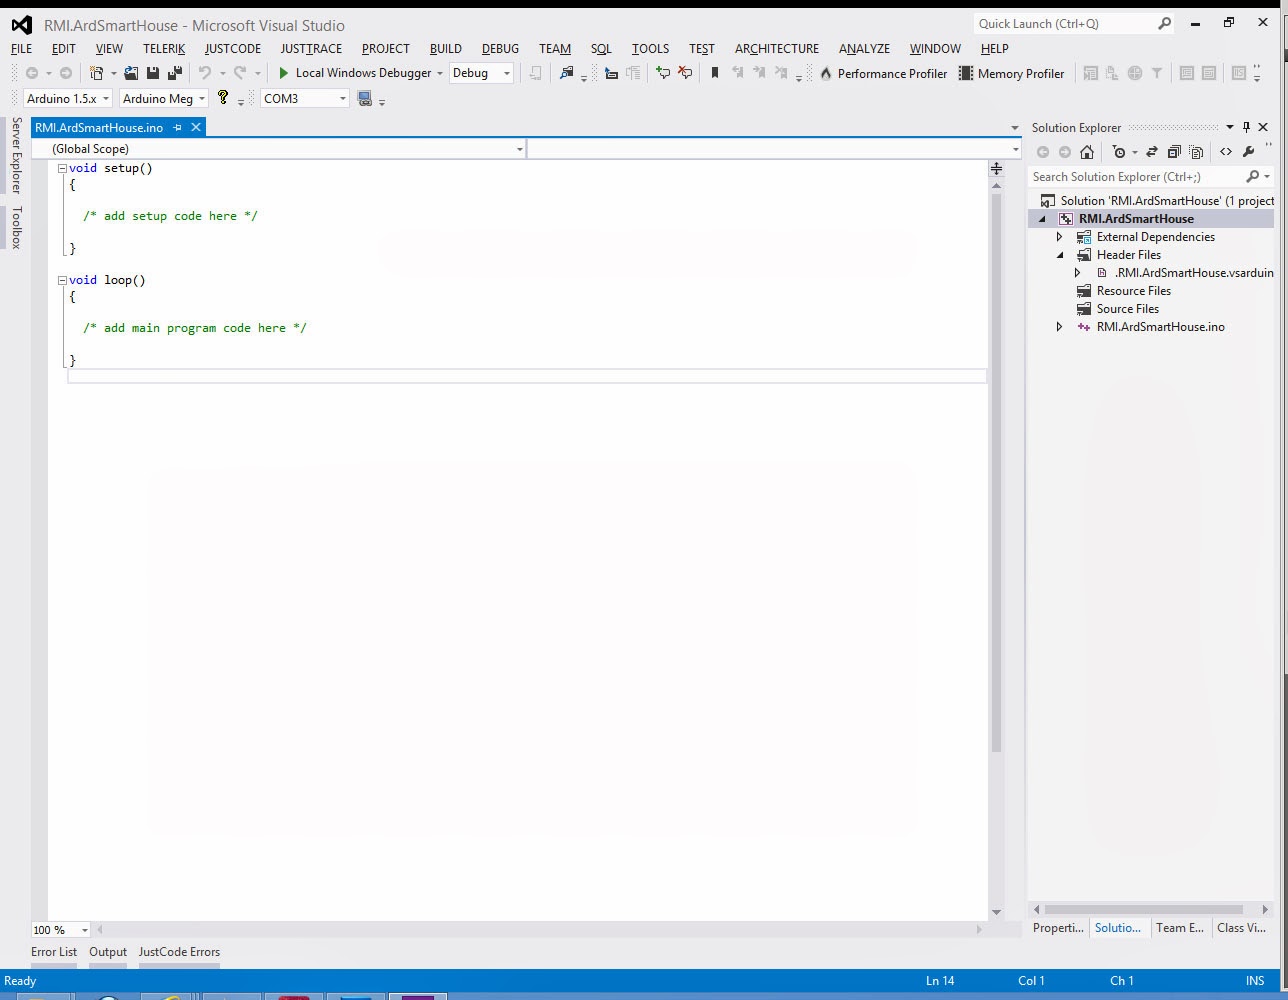Open the Server Explorer side tab
The image size is (1288, 1000).
16,155
